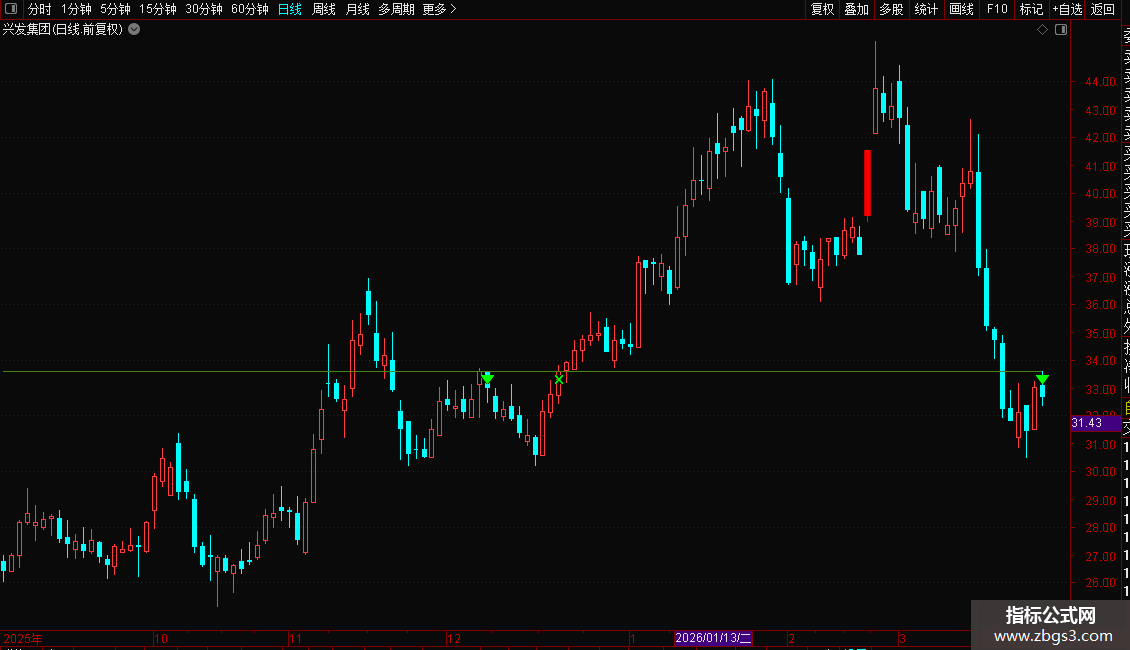Open the 多股 multi-stock view

pos(891,9)
